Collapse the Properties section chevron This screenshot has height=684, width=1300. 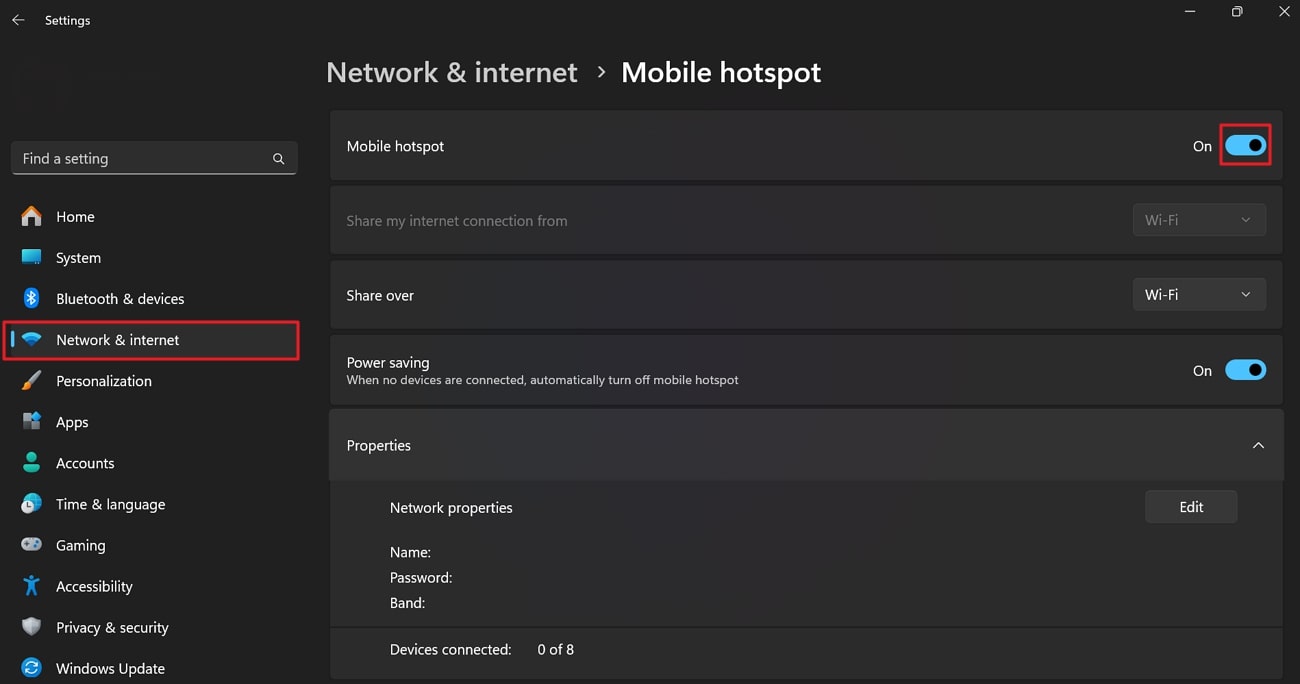1258,445
